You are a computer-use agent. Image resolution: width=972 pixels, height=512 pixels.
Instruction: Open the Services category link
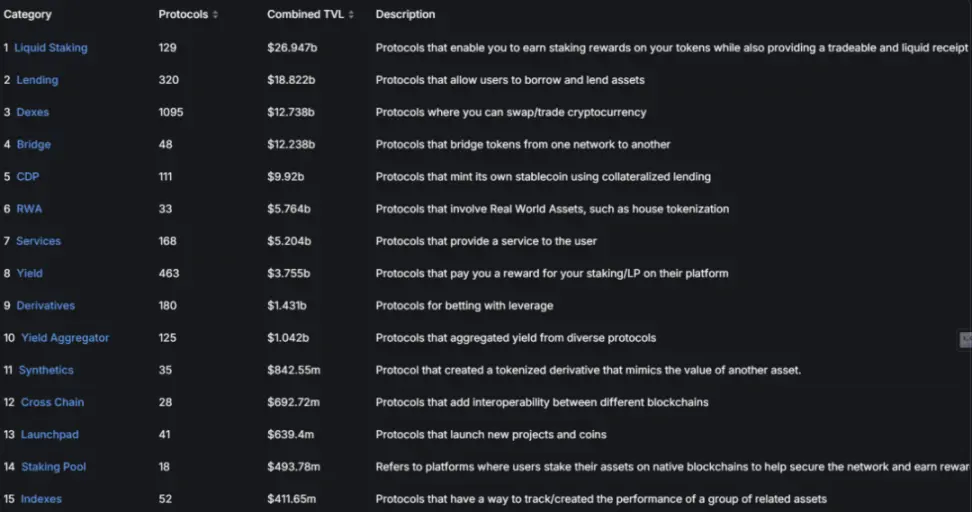point(39,241)
